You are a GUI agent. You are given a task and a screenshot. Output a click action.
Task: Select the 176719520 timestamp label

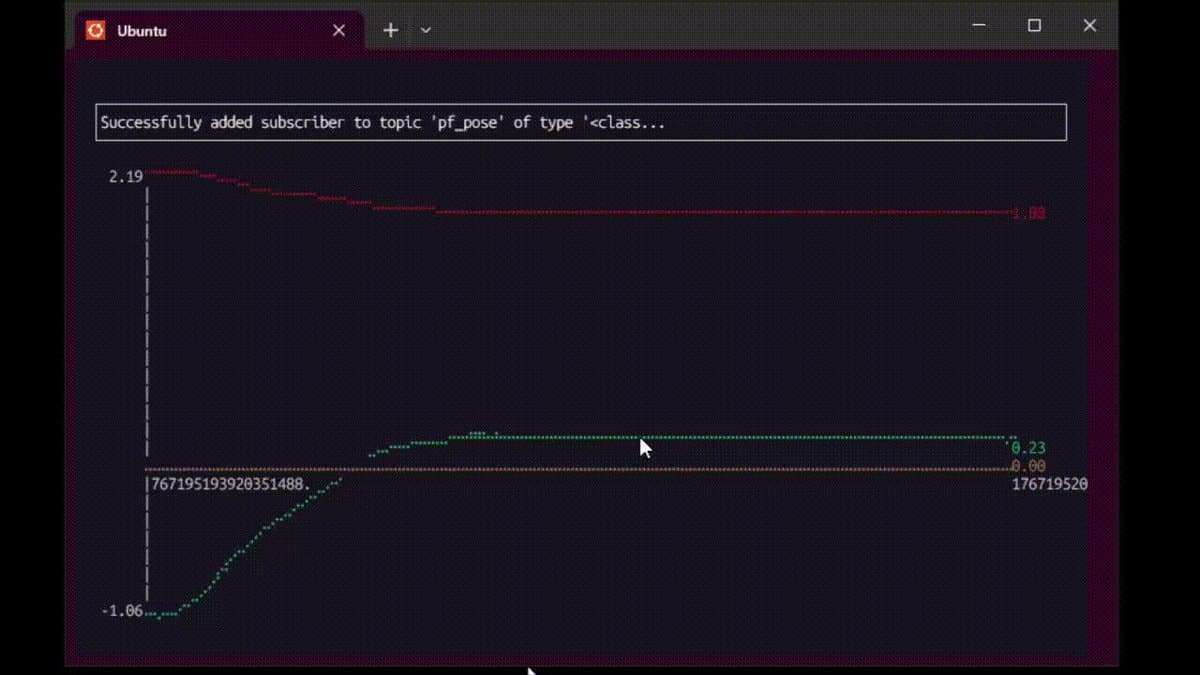pos(1049,483)
